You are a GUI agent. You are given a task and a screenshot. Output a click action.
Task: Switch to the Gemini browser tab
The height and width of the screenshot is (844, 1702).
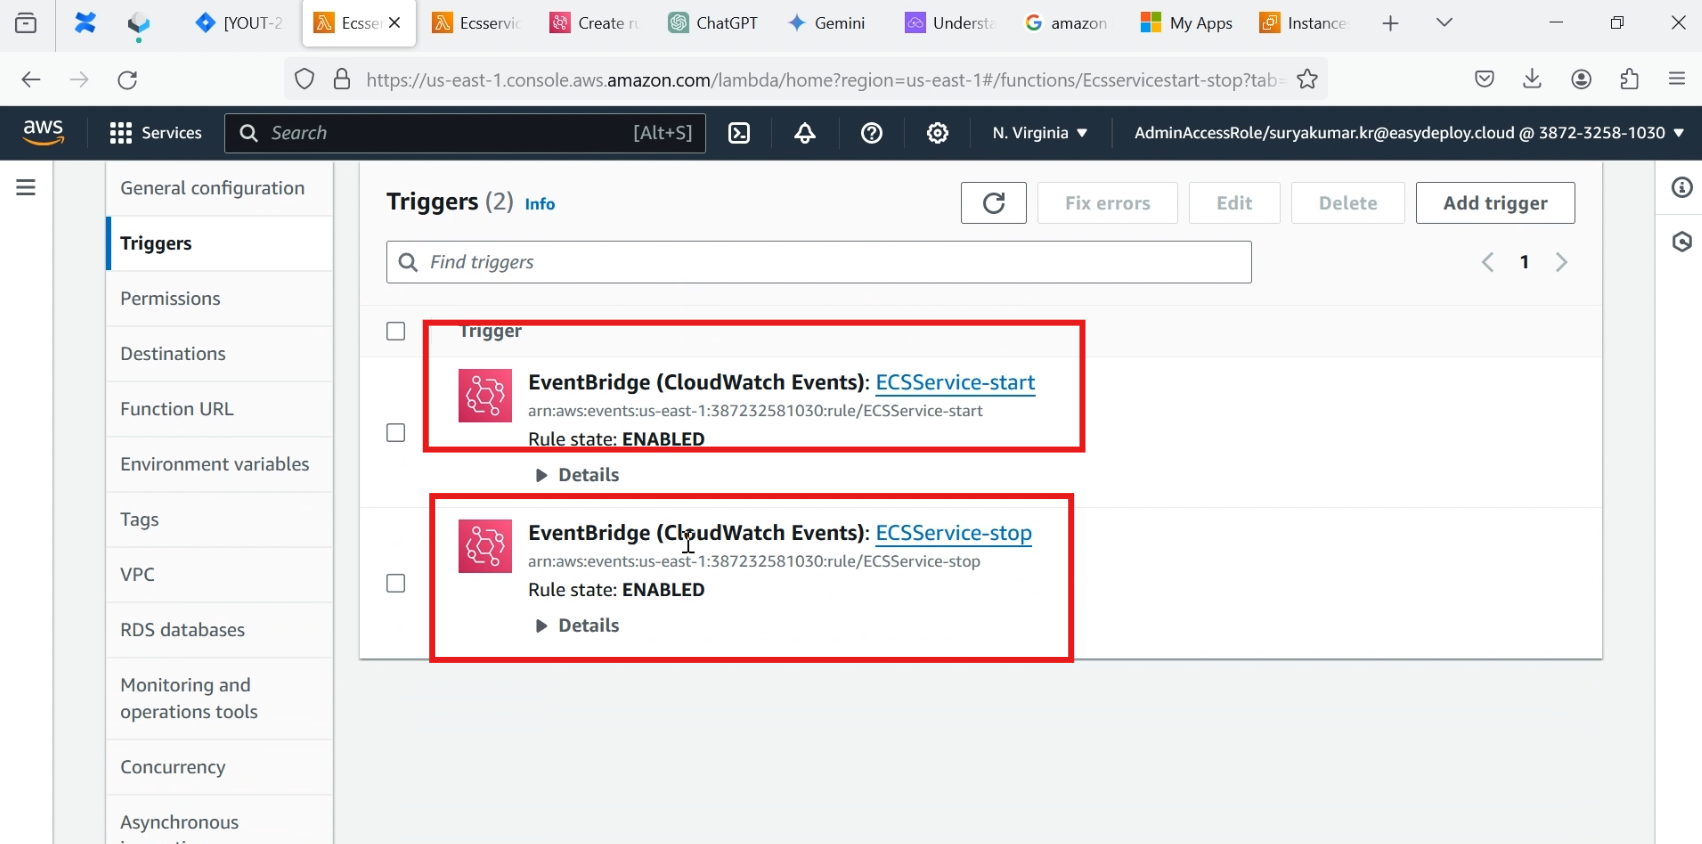point(828,23)
